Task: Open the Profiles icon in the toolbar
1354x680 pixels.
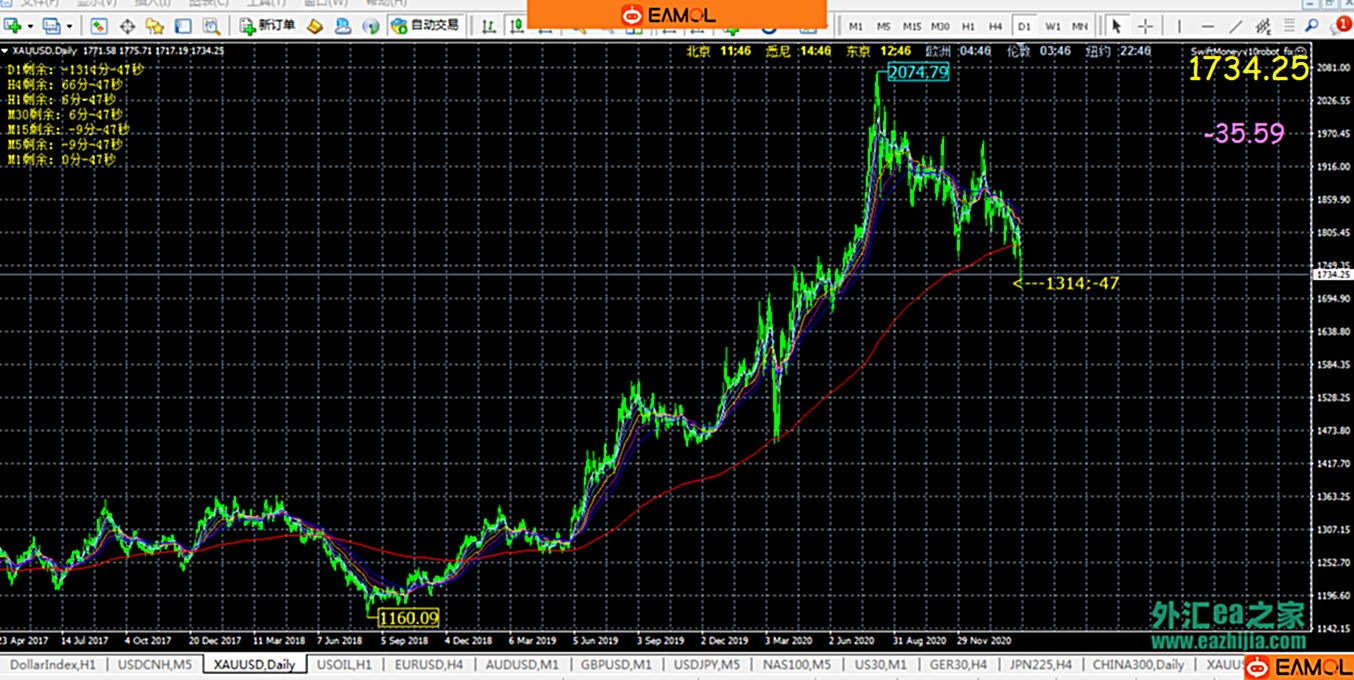Action: 51,25
